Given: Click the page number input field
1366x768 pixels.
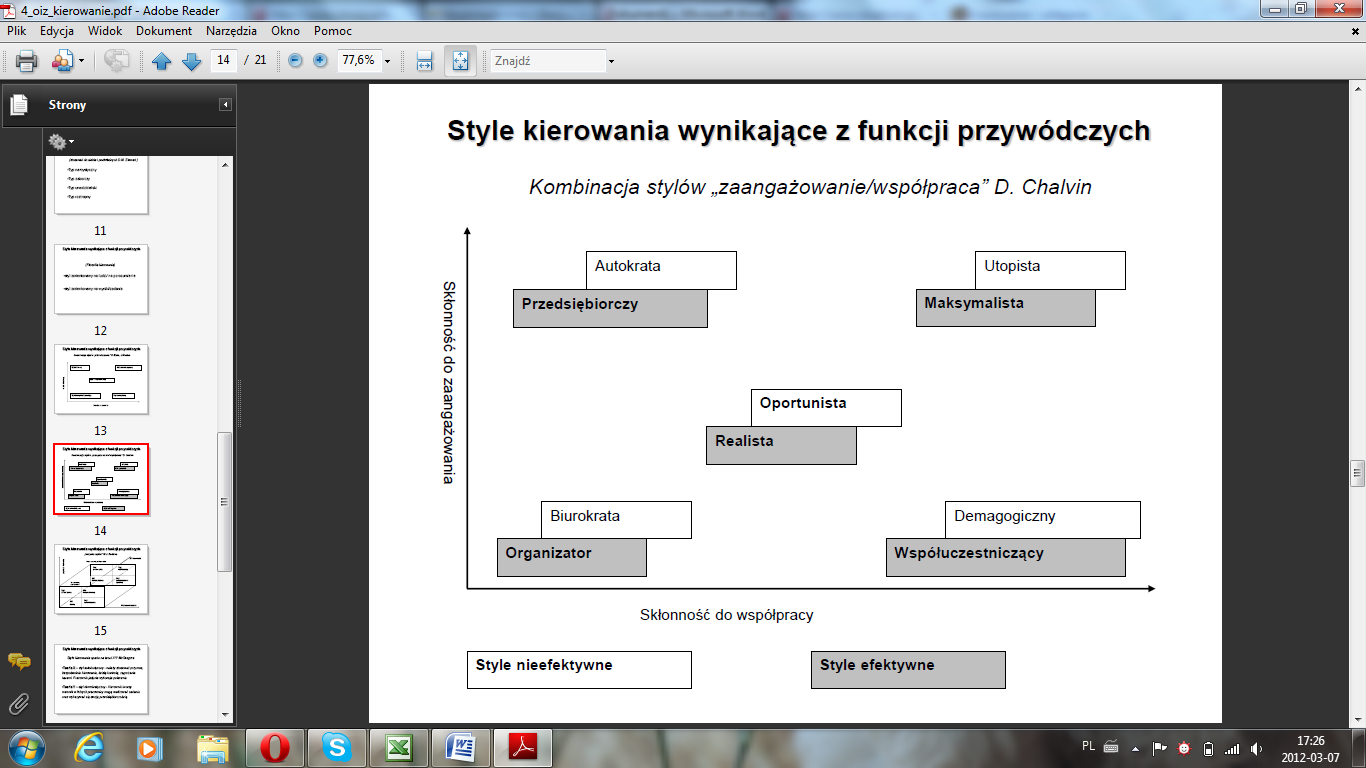Looking at the screenshot, I should coord(223,61).
